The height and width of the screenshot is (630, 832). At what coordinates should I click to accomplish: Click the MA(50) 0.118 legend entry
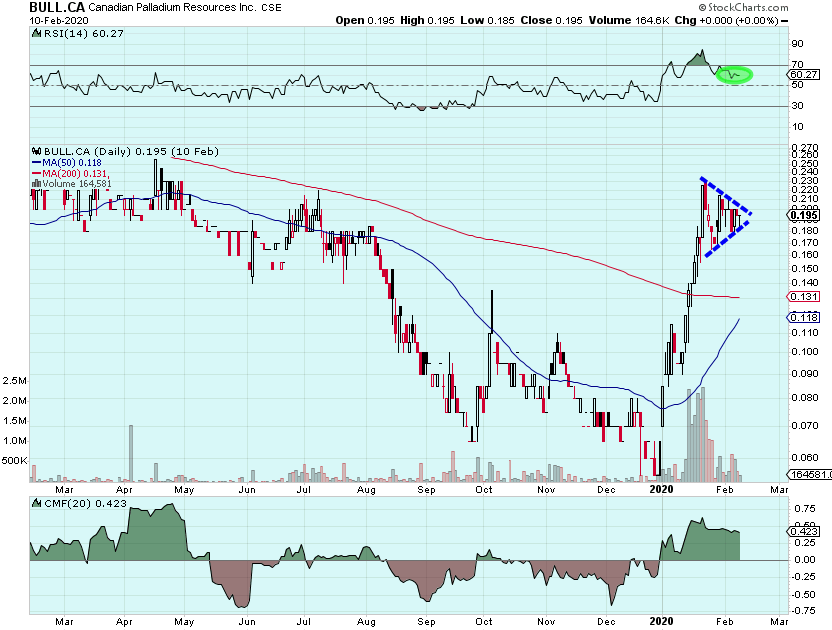click(72, 163)
